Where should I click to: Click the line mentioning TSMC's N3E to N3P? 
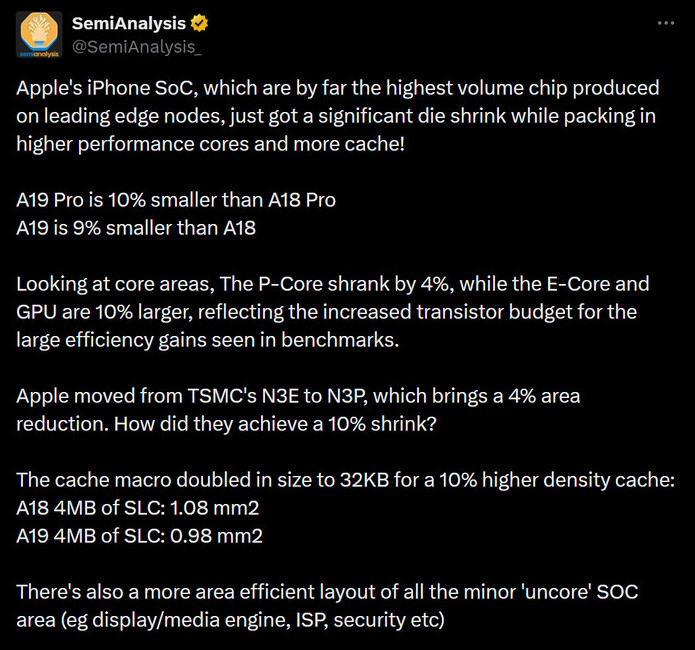[x=298, y=396]
